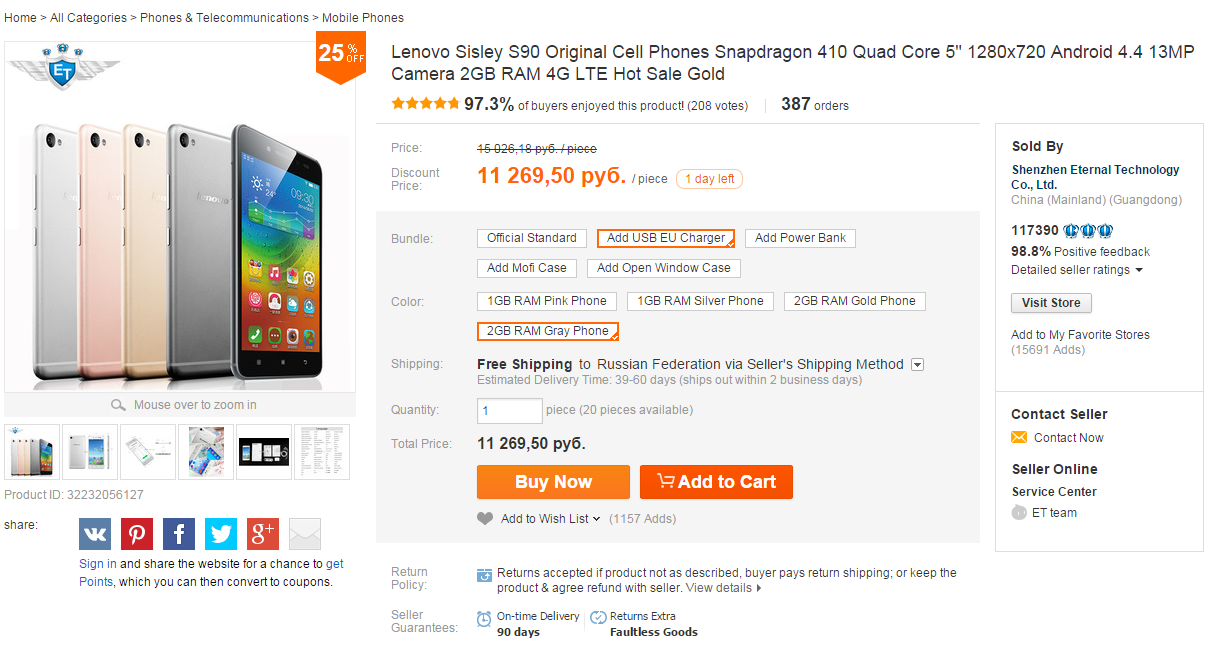Share on Google Plus icon

pyautogui.click(x=263, y=534)
